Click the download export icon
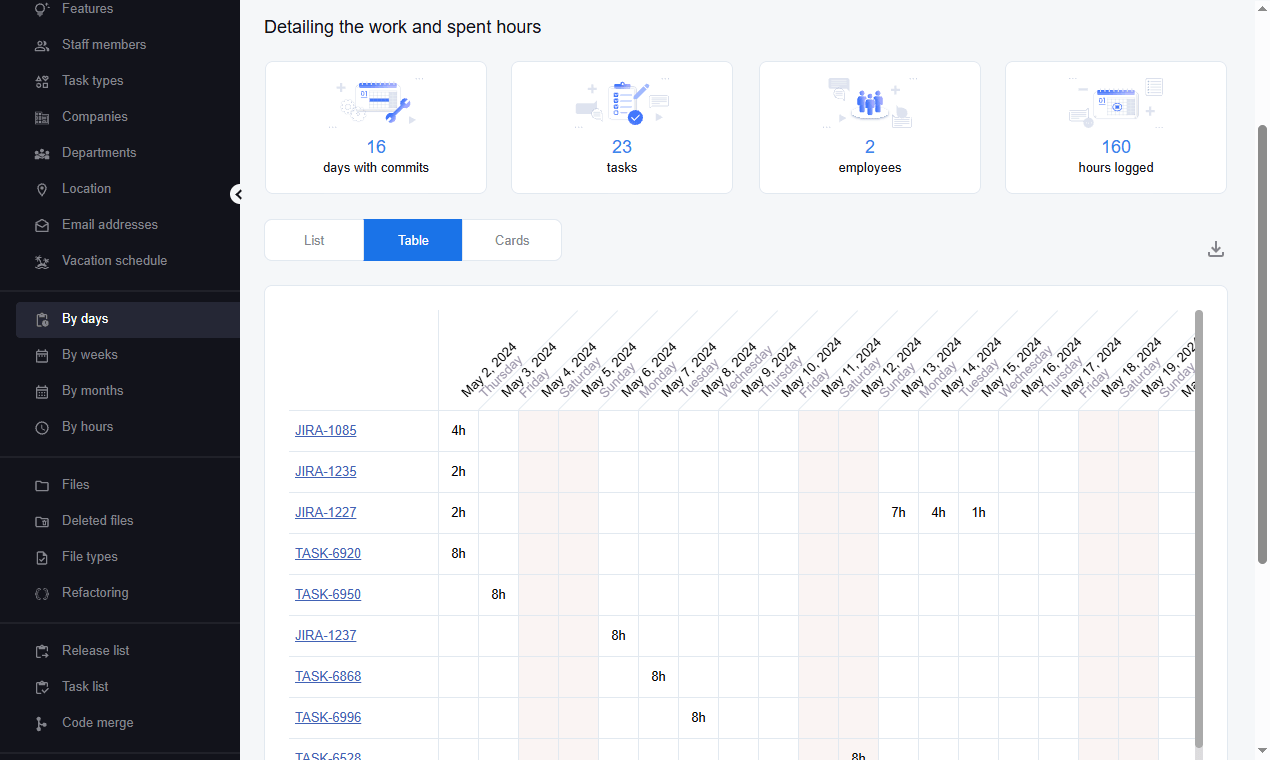This screenshot has width=1270, height=760. (1216, 249)
